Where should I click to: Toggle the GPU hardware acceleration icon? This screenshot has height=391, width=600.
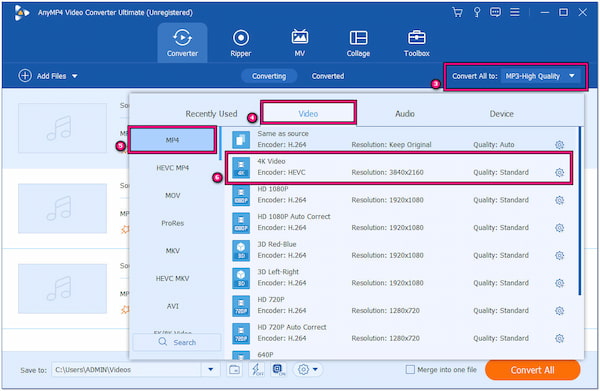click(x=279, y=370)
